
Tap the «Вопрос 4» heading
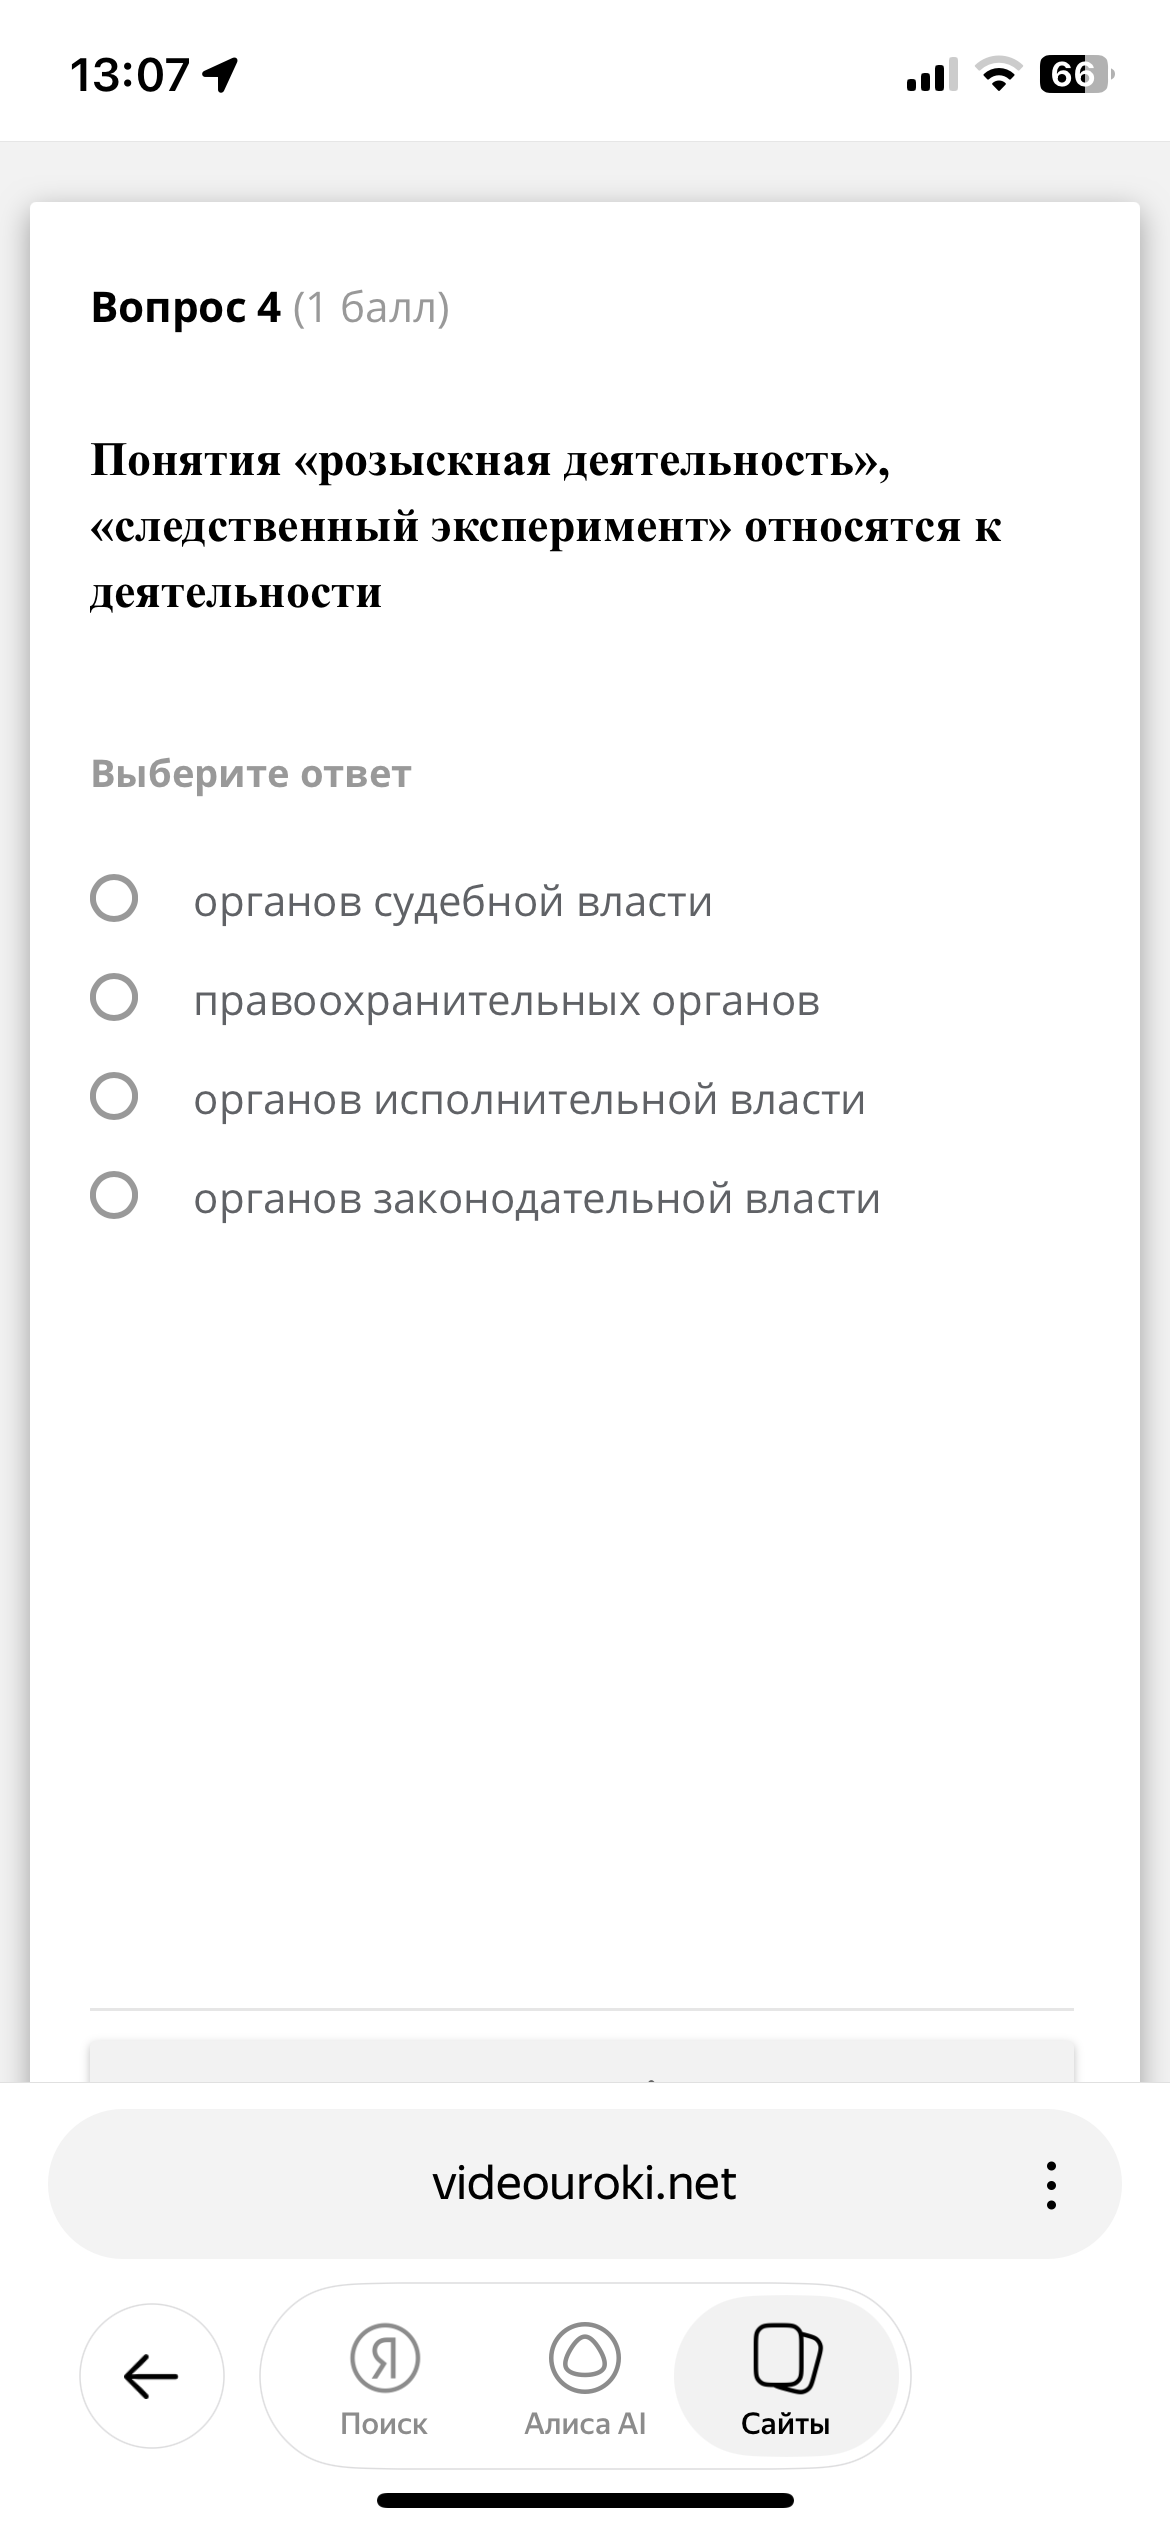click(185, 308)
